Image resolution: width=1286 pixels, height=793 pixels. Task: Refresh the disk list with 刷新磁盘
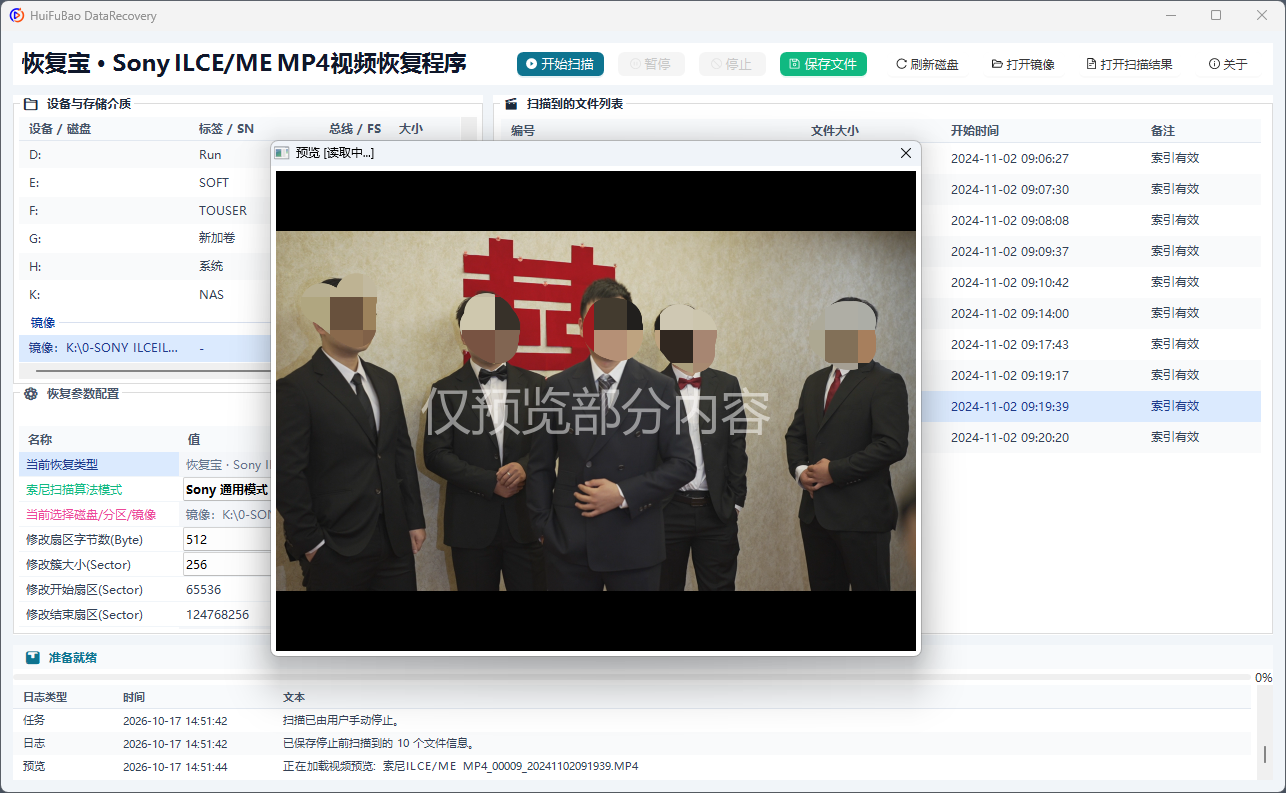[x=927, y=64]
